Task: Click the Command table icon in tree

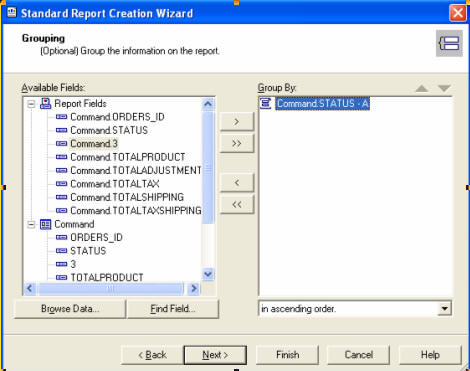Action: pos(45,224)
